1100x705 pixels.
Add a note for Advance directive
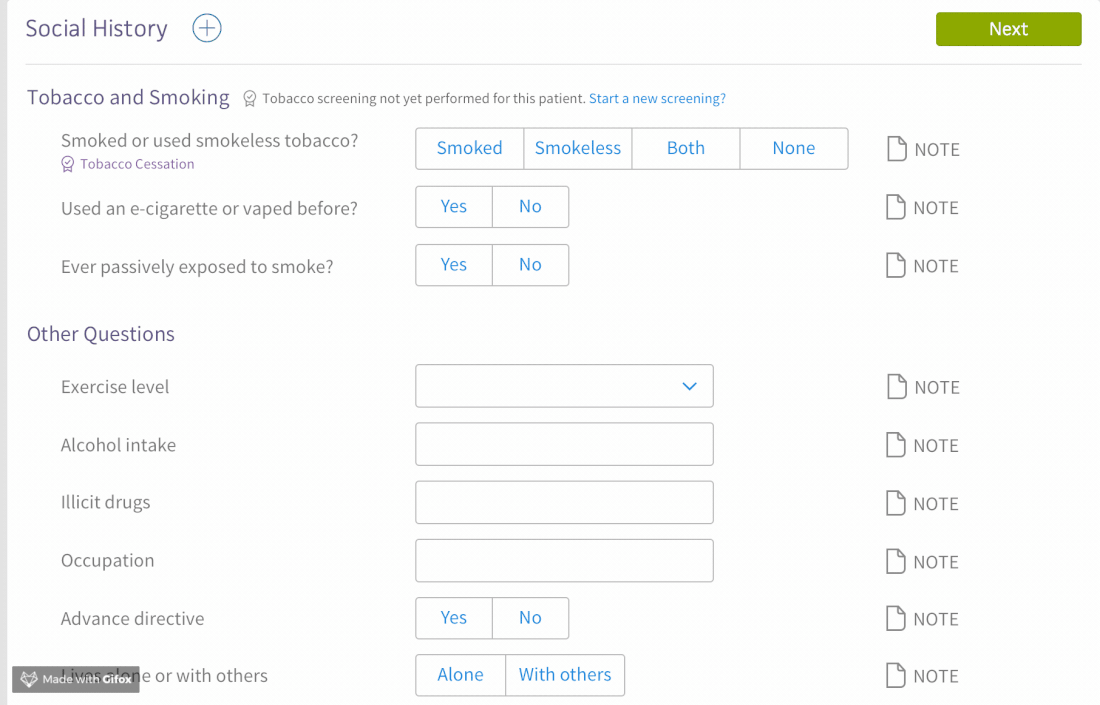point(896,618)
